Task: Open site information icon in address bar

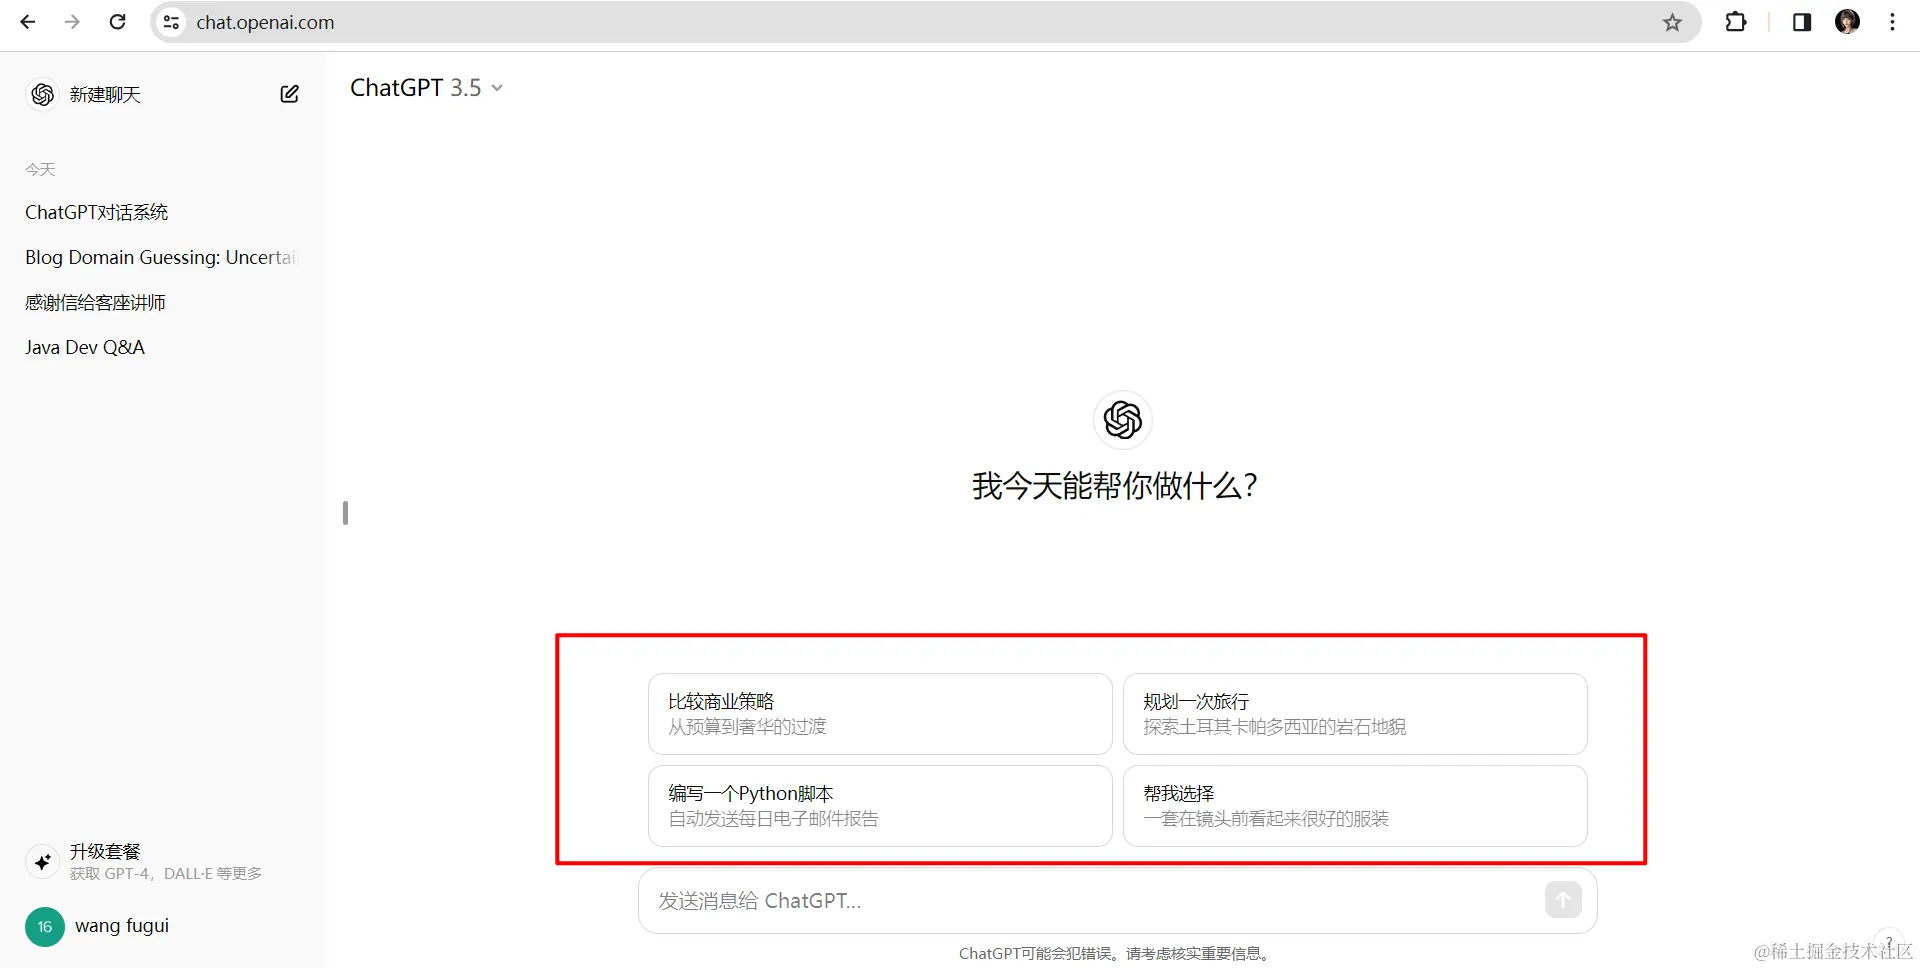Action: click(171, 22)
